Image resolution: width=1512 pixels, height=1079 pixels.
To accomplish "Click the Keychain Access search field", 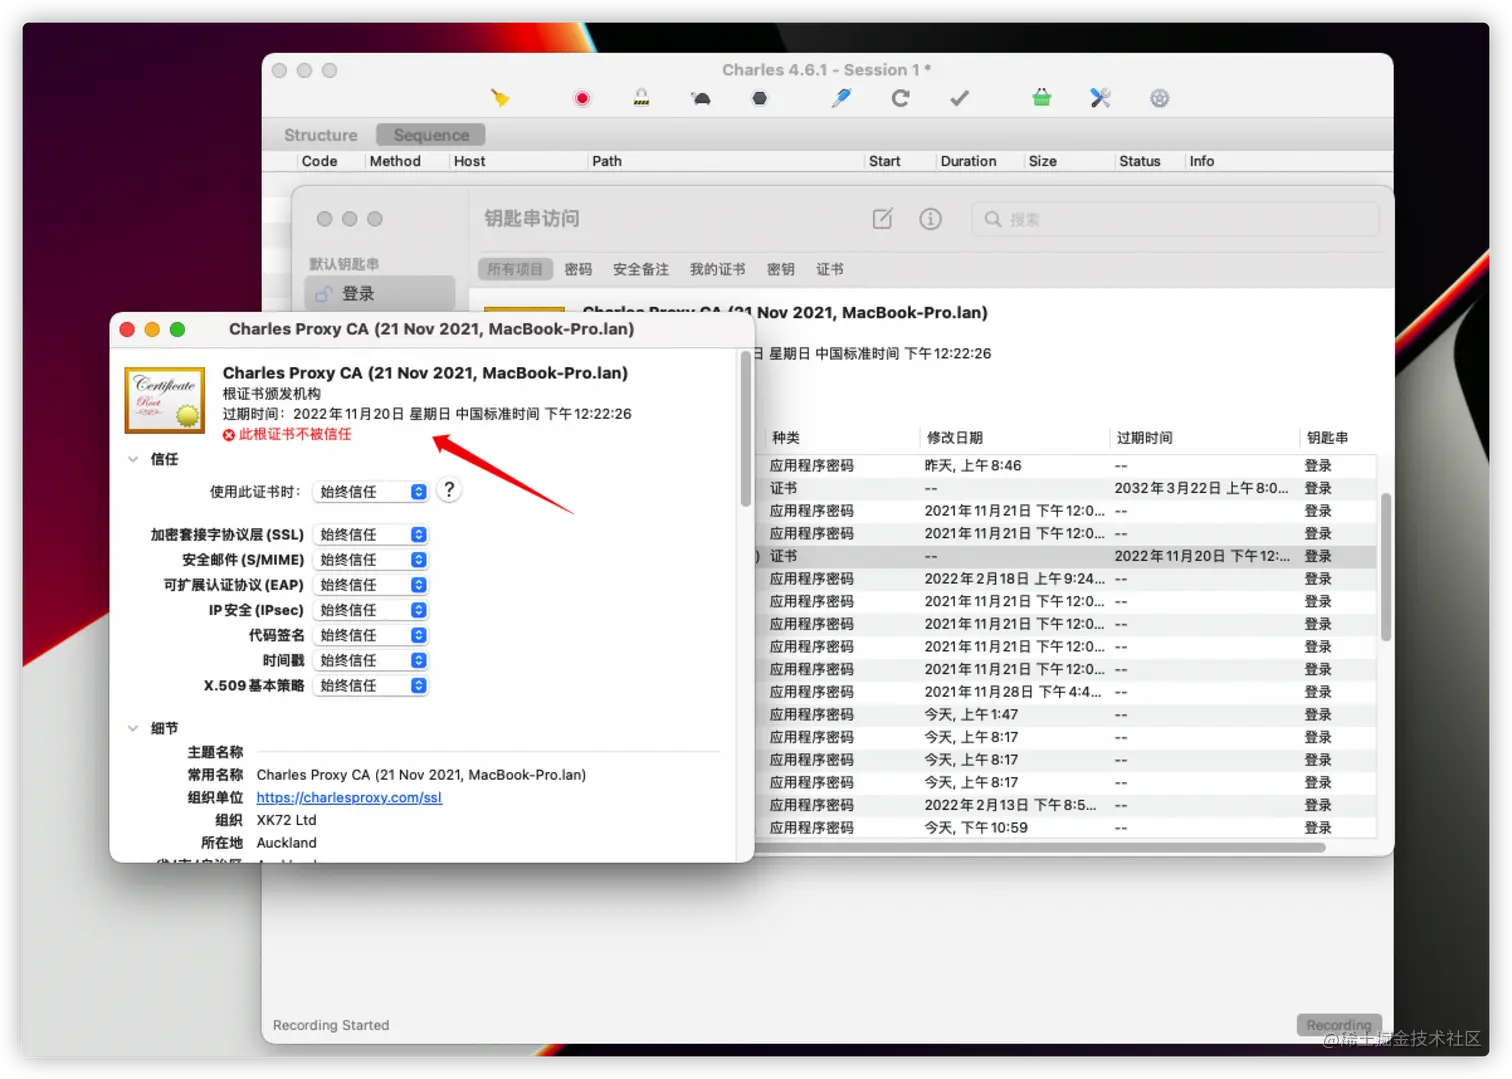I will [x=1175, y=219].
